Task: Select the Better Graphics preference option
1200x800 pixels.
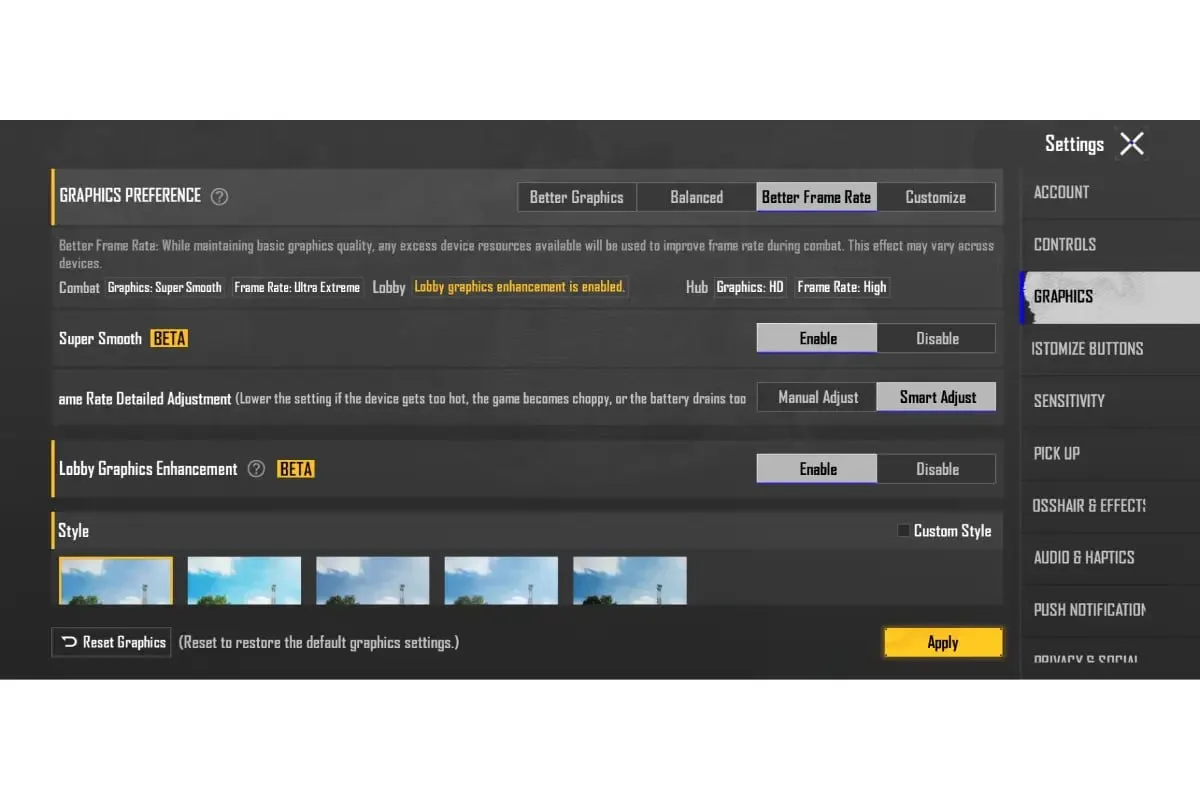Action: (576, 197)
